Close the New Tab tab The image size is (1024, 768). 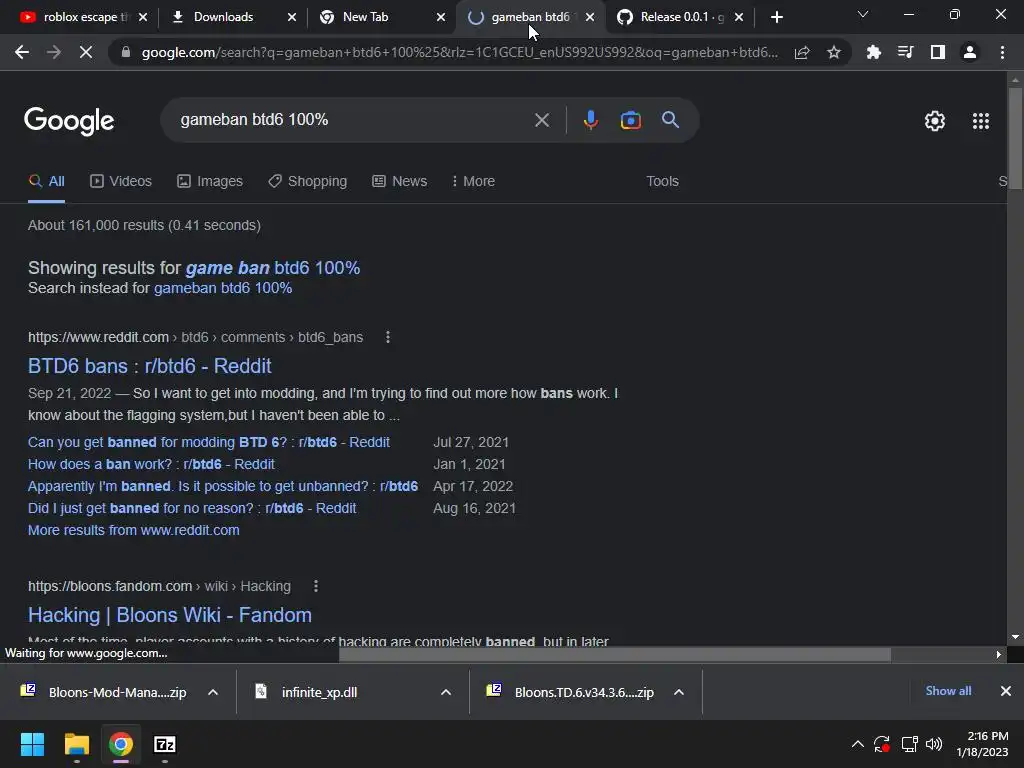point(441,17)
